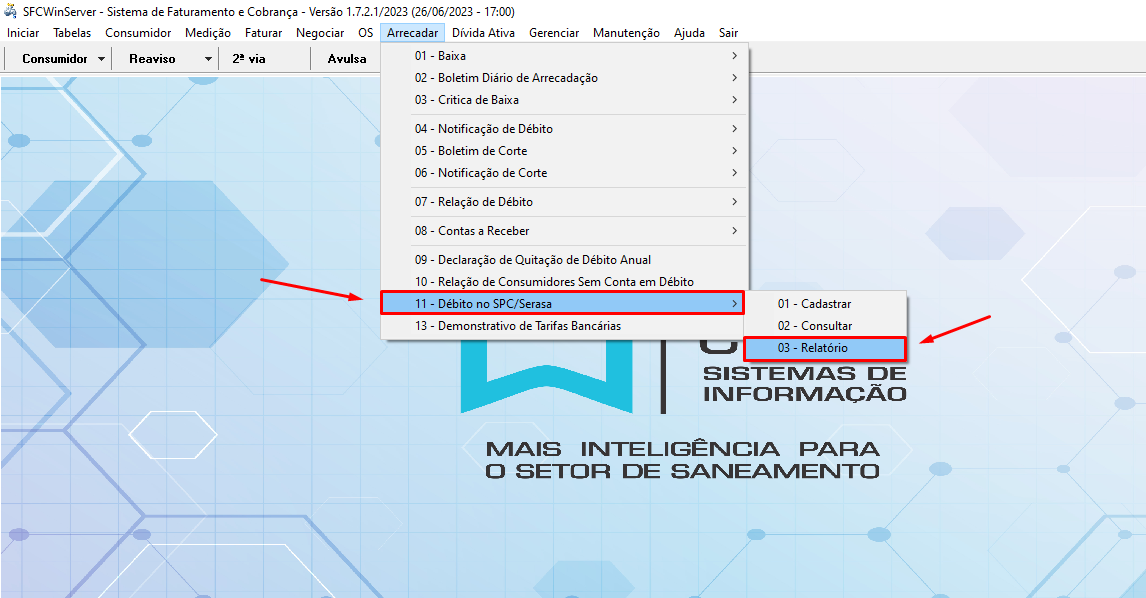This screenshot has width=1146, height=598.
Task: Open the Dívida Ativa menu
Action: click(x=483, y=33)
